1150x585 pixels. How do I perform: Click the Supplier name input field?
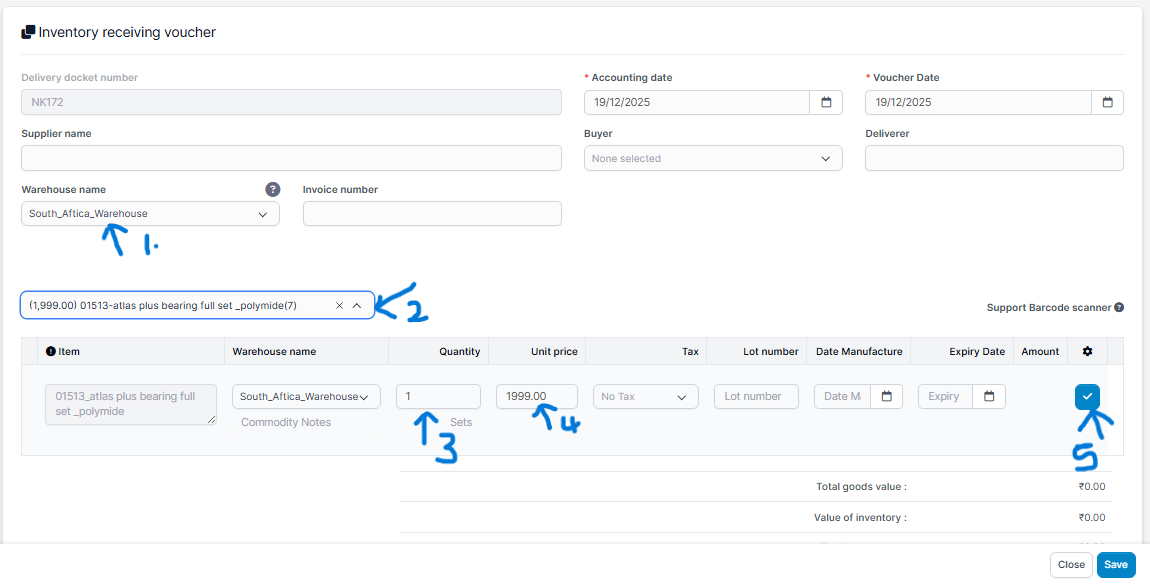click(291, 158)
